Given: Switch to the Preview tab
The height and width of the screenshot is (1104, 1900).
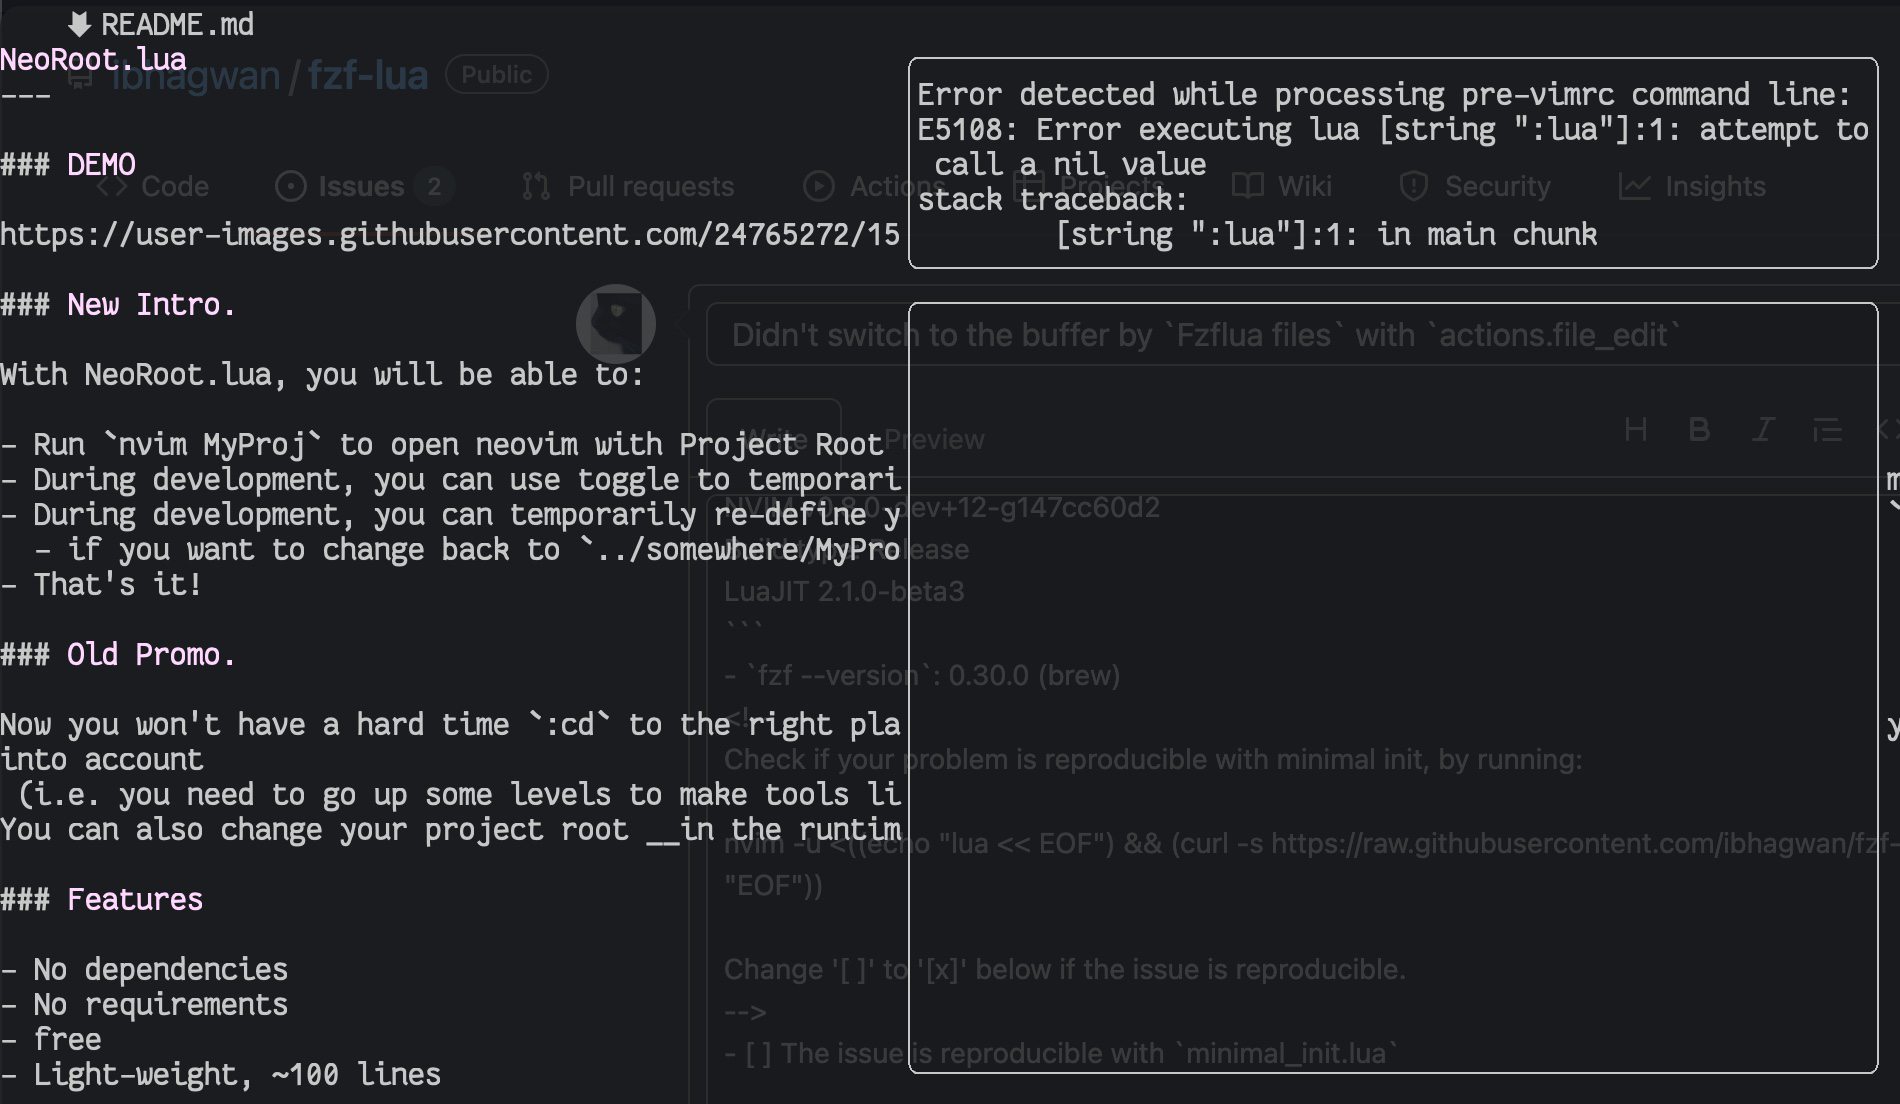Looking at the screenshot, I should [932, 438].
